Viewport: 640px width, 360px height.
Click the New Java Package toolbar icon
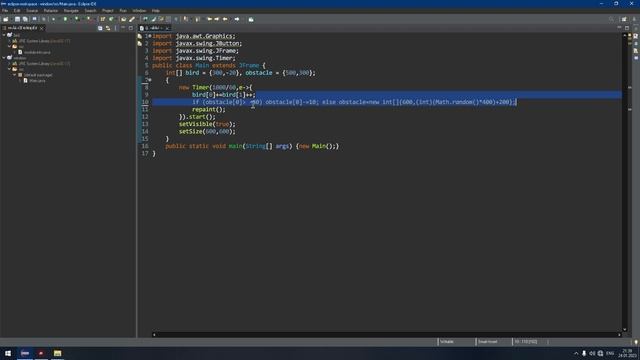coord(103,19)
